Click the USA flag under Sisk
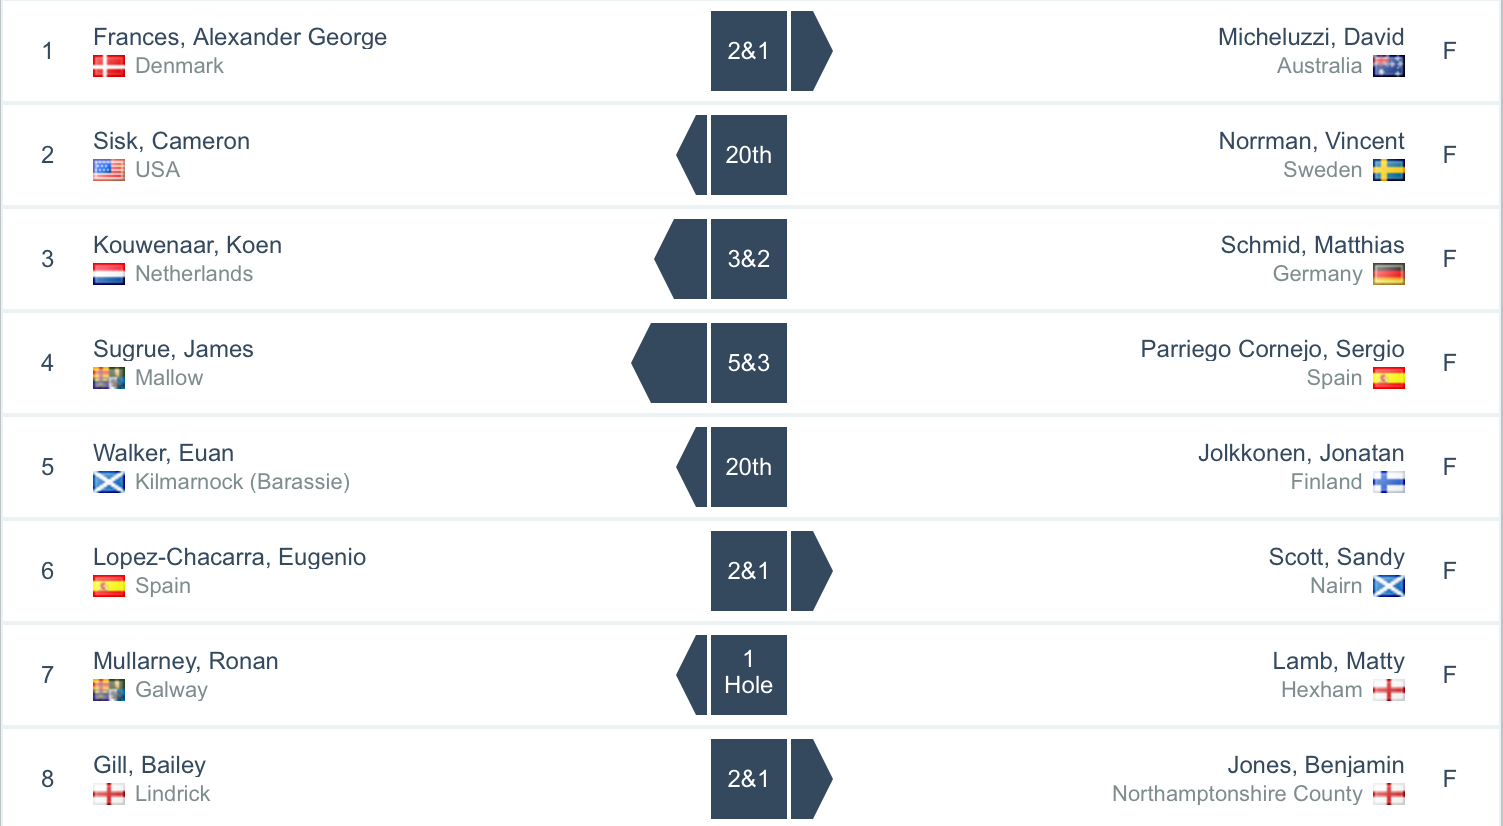 pos(109,170)
